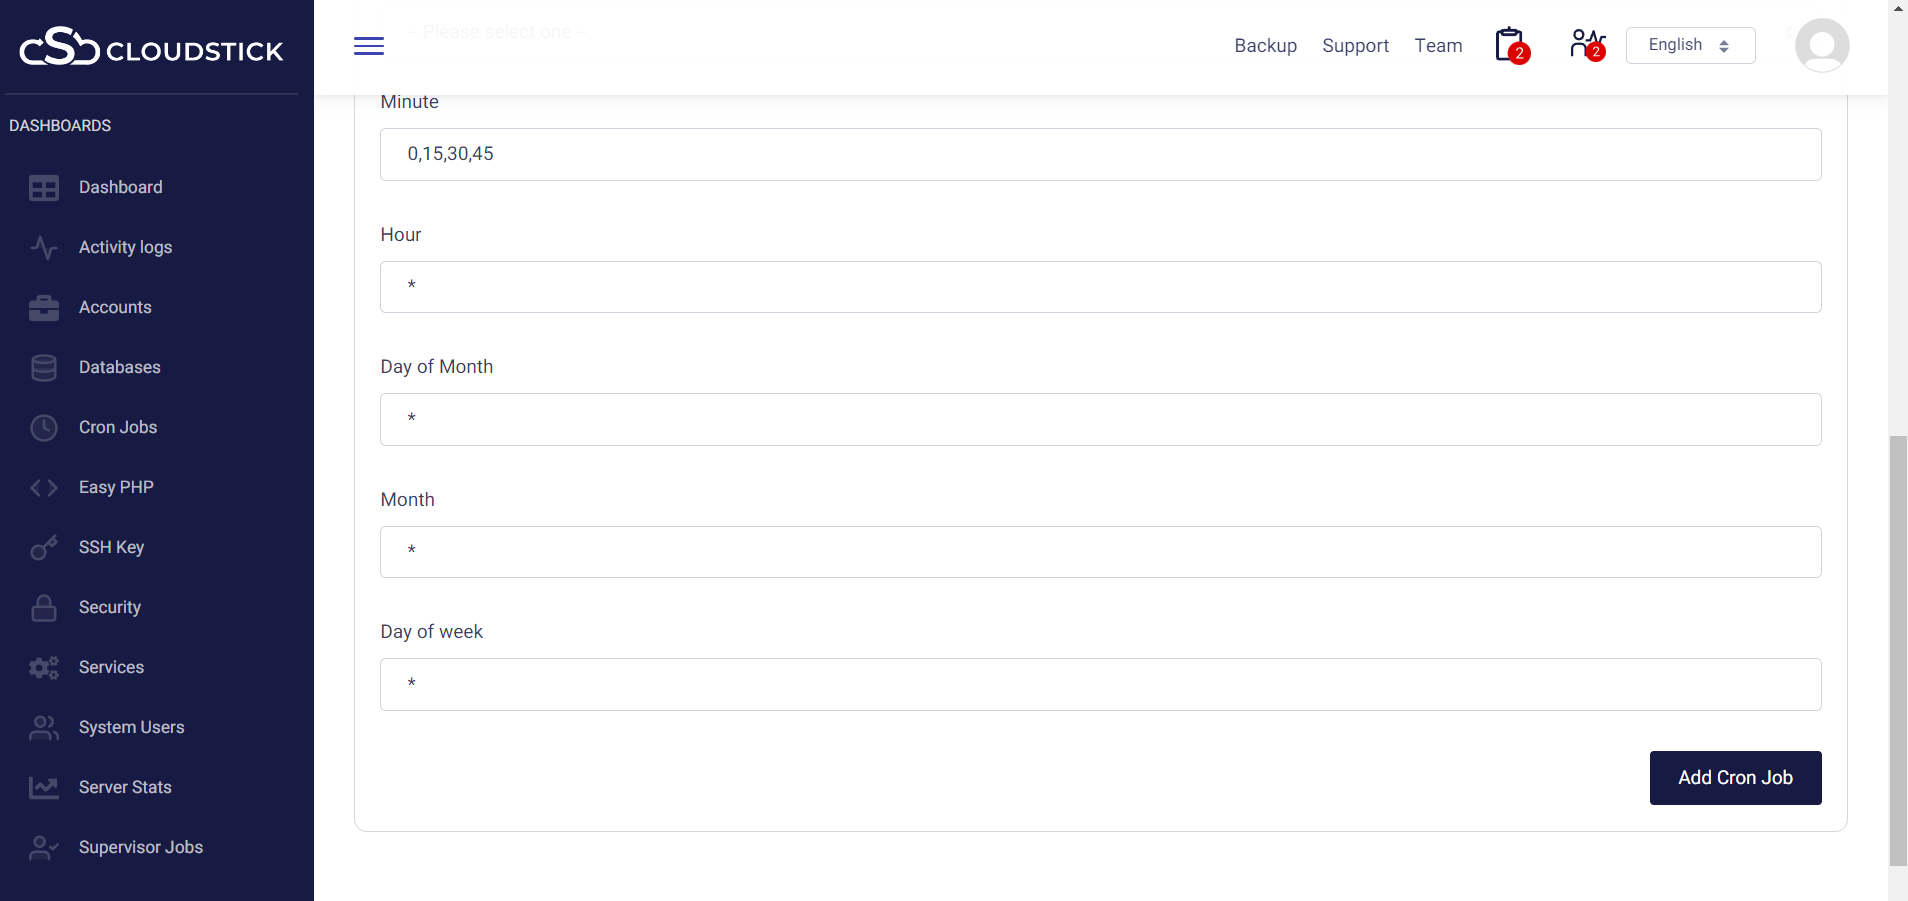Open Backup in the top navigation
Image resolution: width=1908 pixels, height=901 pixels.
coord(1265,46)
